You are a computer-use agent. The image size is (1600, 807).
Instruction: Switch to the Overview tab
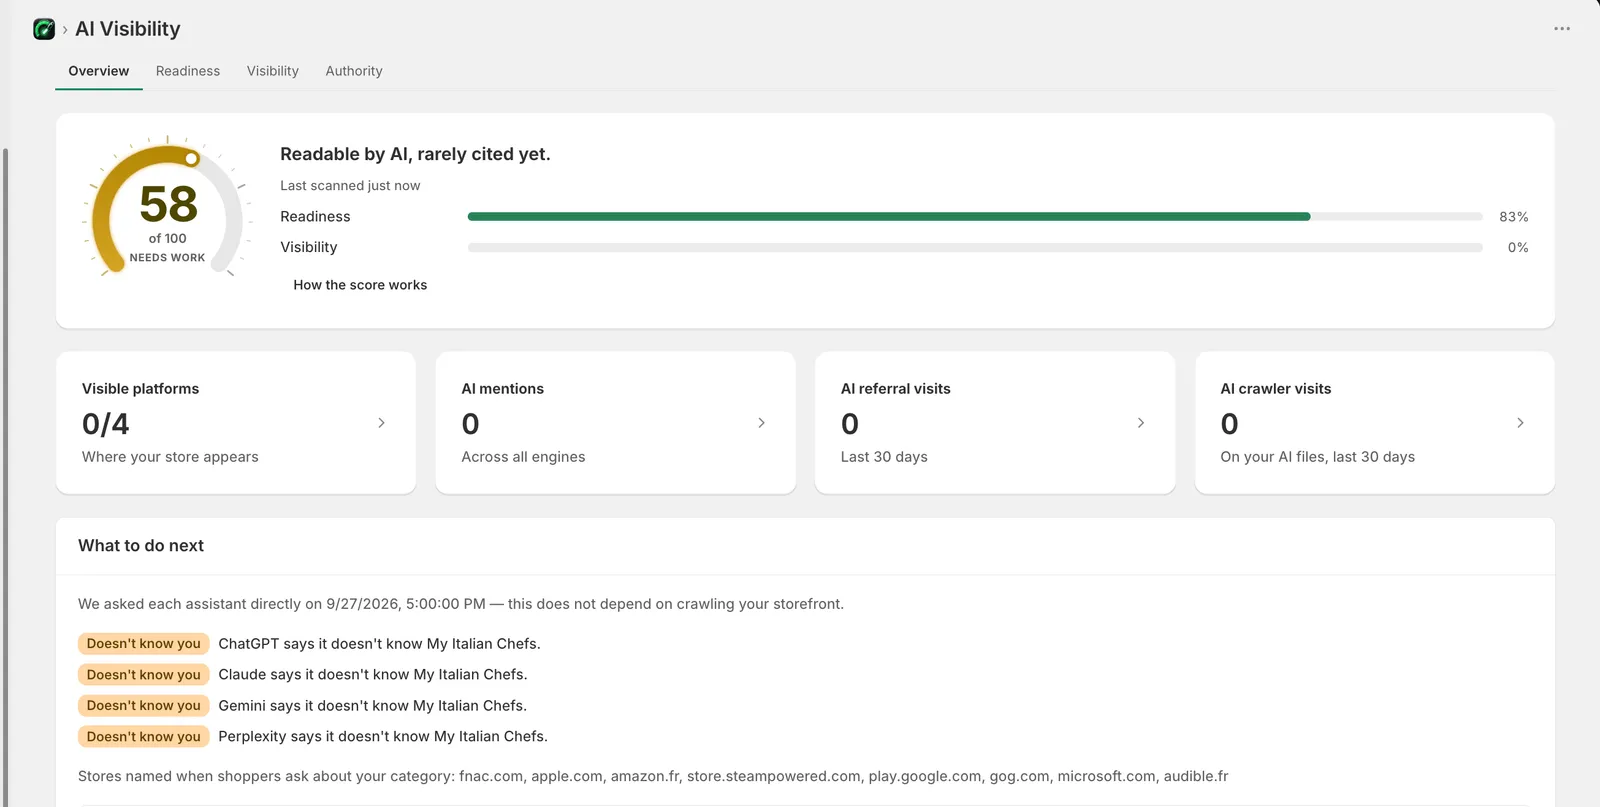coord(99,71)
